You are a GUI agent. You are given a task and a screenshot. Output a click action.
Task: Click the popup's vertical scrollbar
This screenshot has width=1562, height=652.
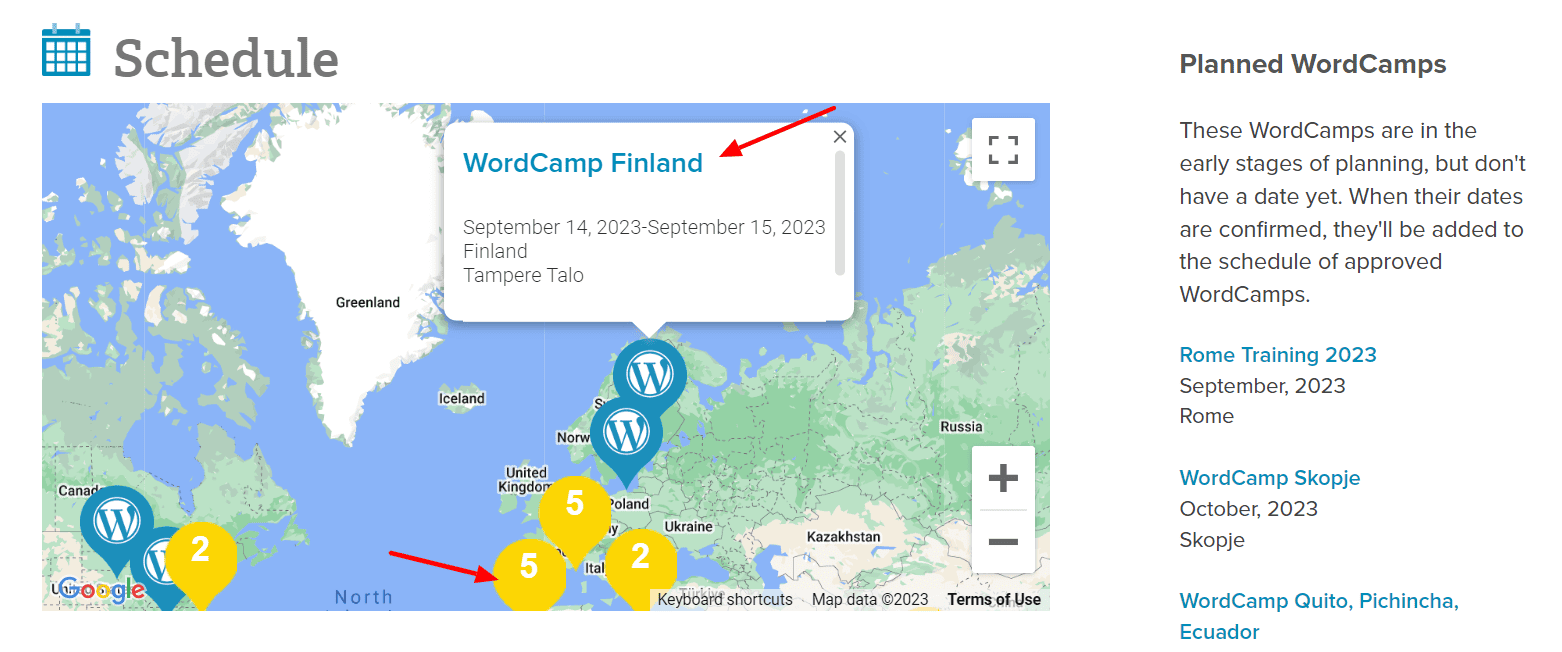(x=840, y=212)
